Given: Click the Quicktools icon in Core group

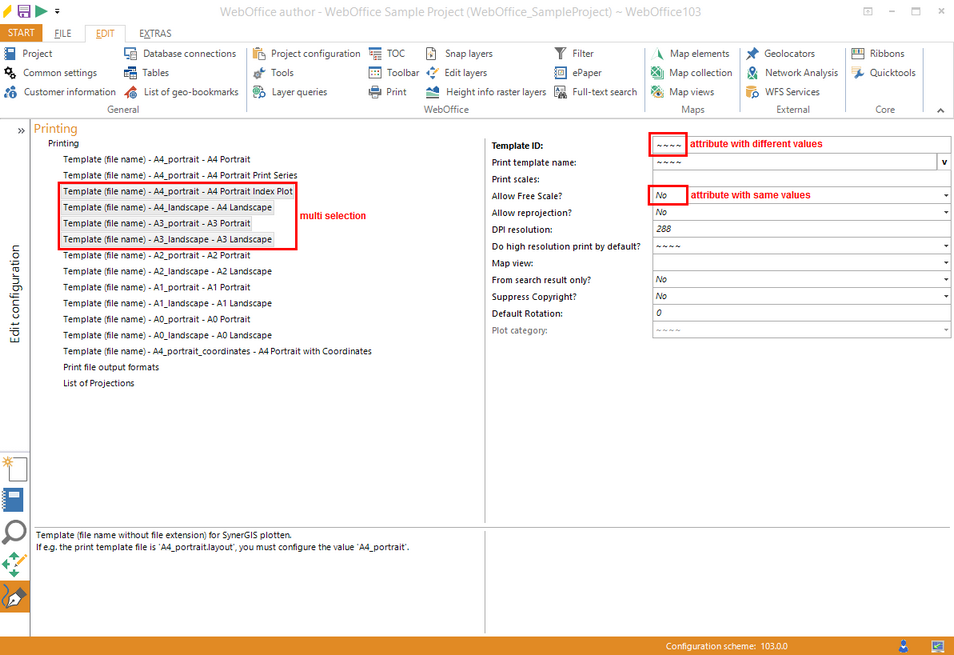Looking at the screenshot, I should [x=881, y=72].
